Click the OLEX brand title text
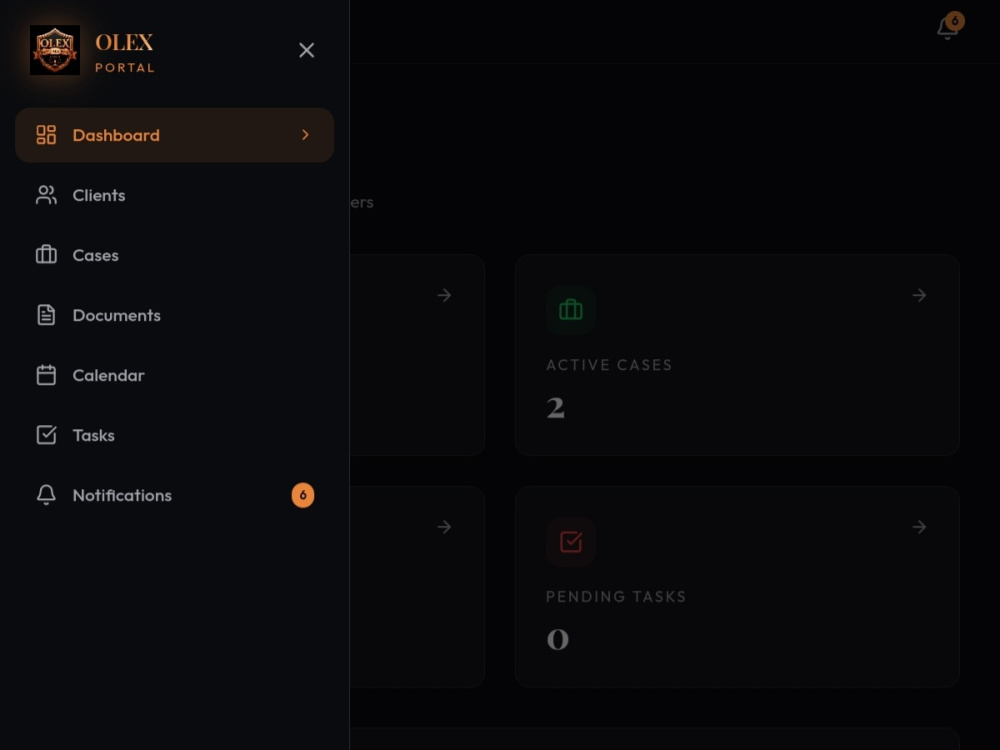The height and width of the screenshot is (750, 1000). point(124,43)
